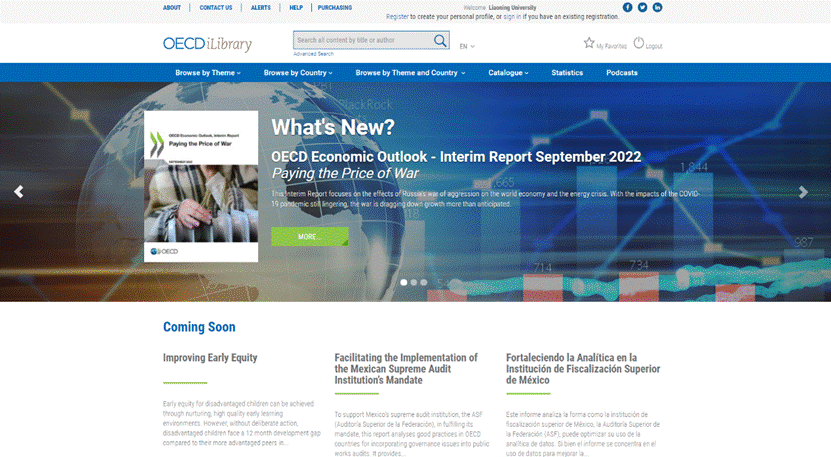
Task: Click the Logout power icon
Action: tap(639, 43)
